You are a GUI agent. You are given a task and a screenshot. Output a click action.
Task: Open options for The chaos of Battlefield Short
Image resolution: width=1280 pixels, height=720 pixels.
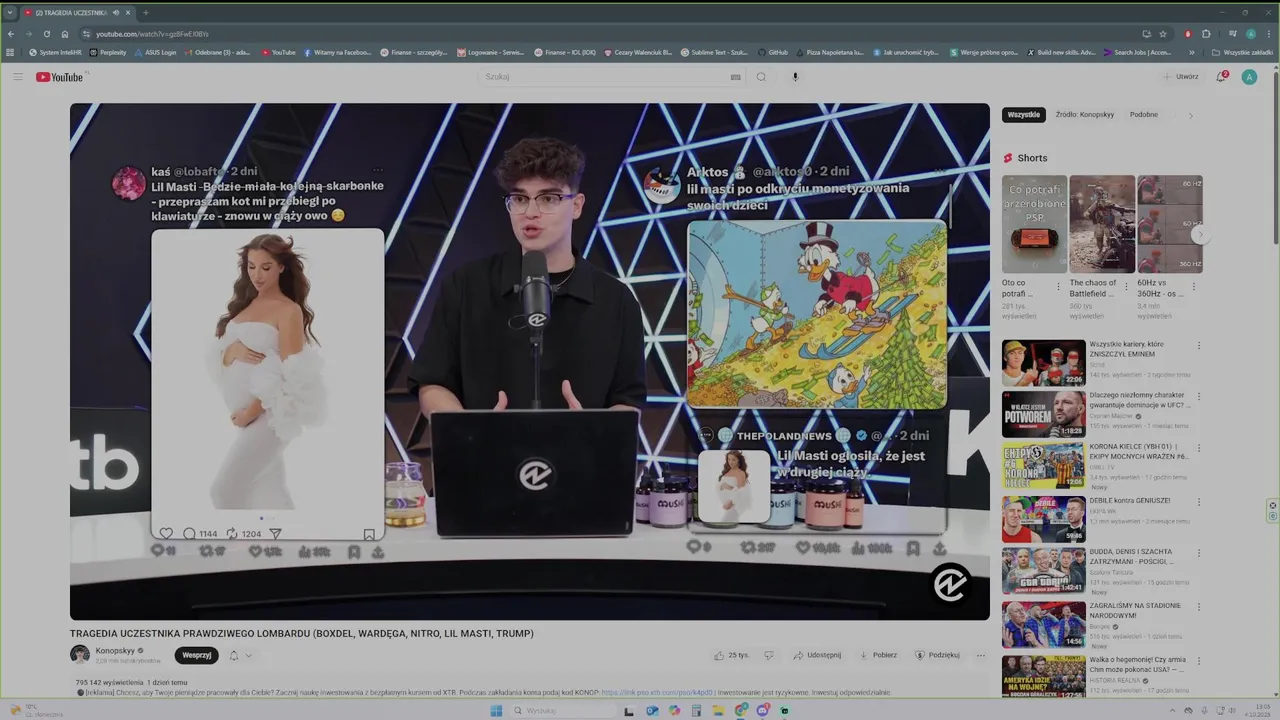coord(1127,286)
